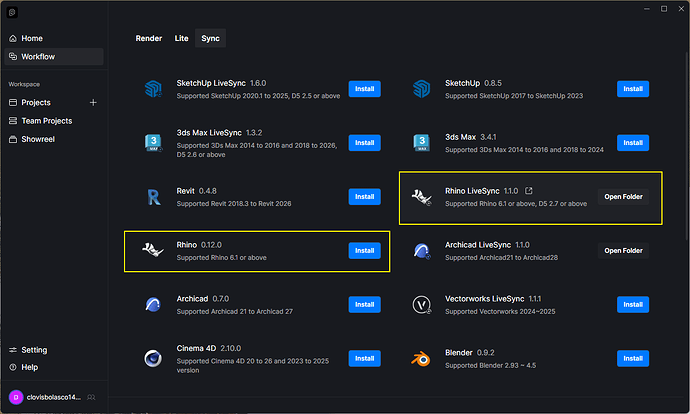Install SketchUp LiveSync 1.6.0
This screenshot has height=414, width=690.
pyautogui.click(x=364, y=89)
